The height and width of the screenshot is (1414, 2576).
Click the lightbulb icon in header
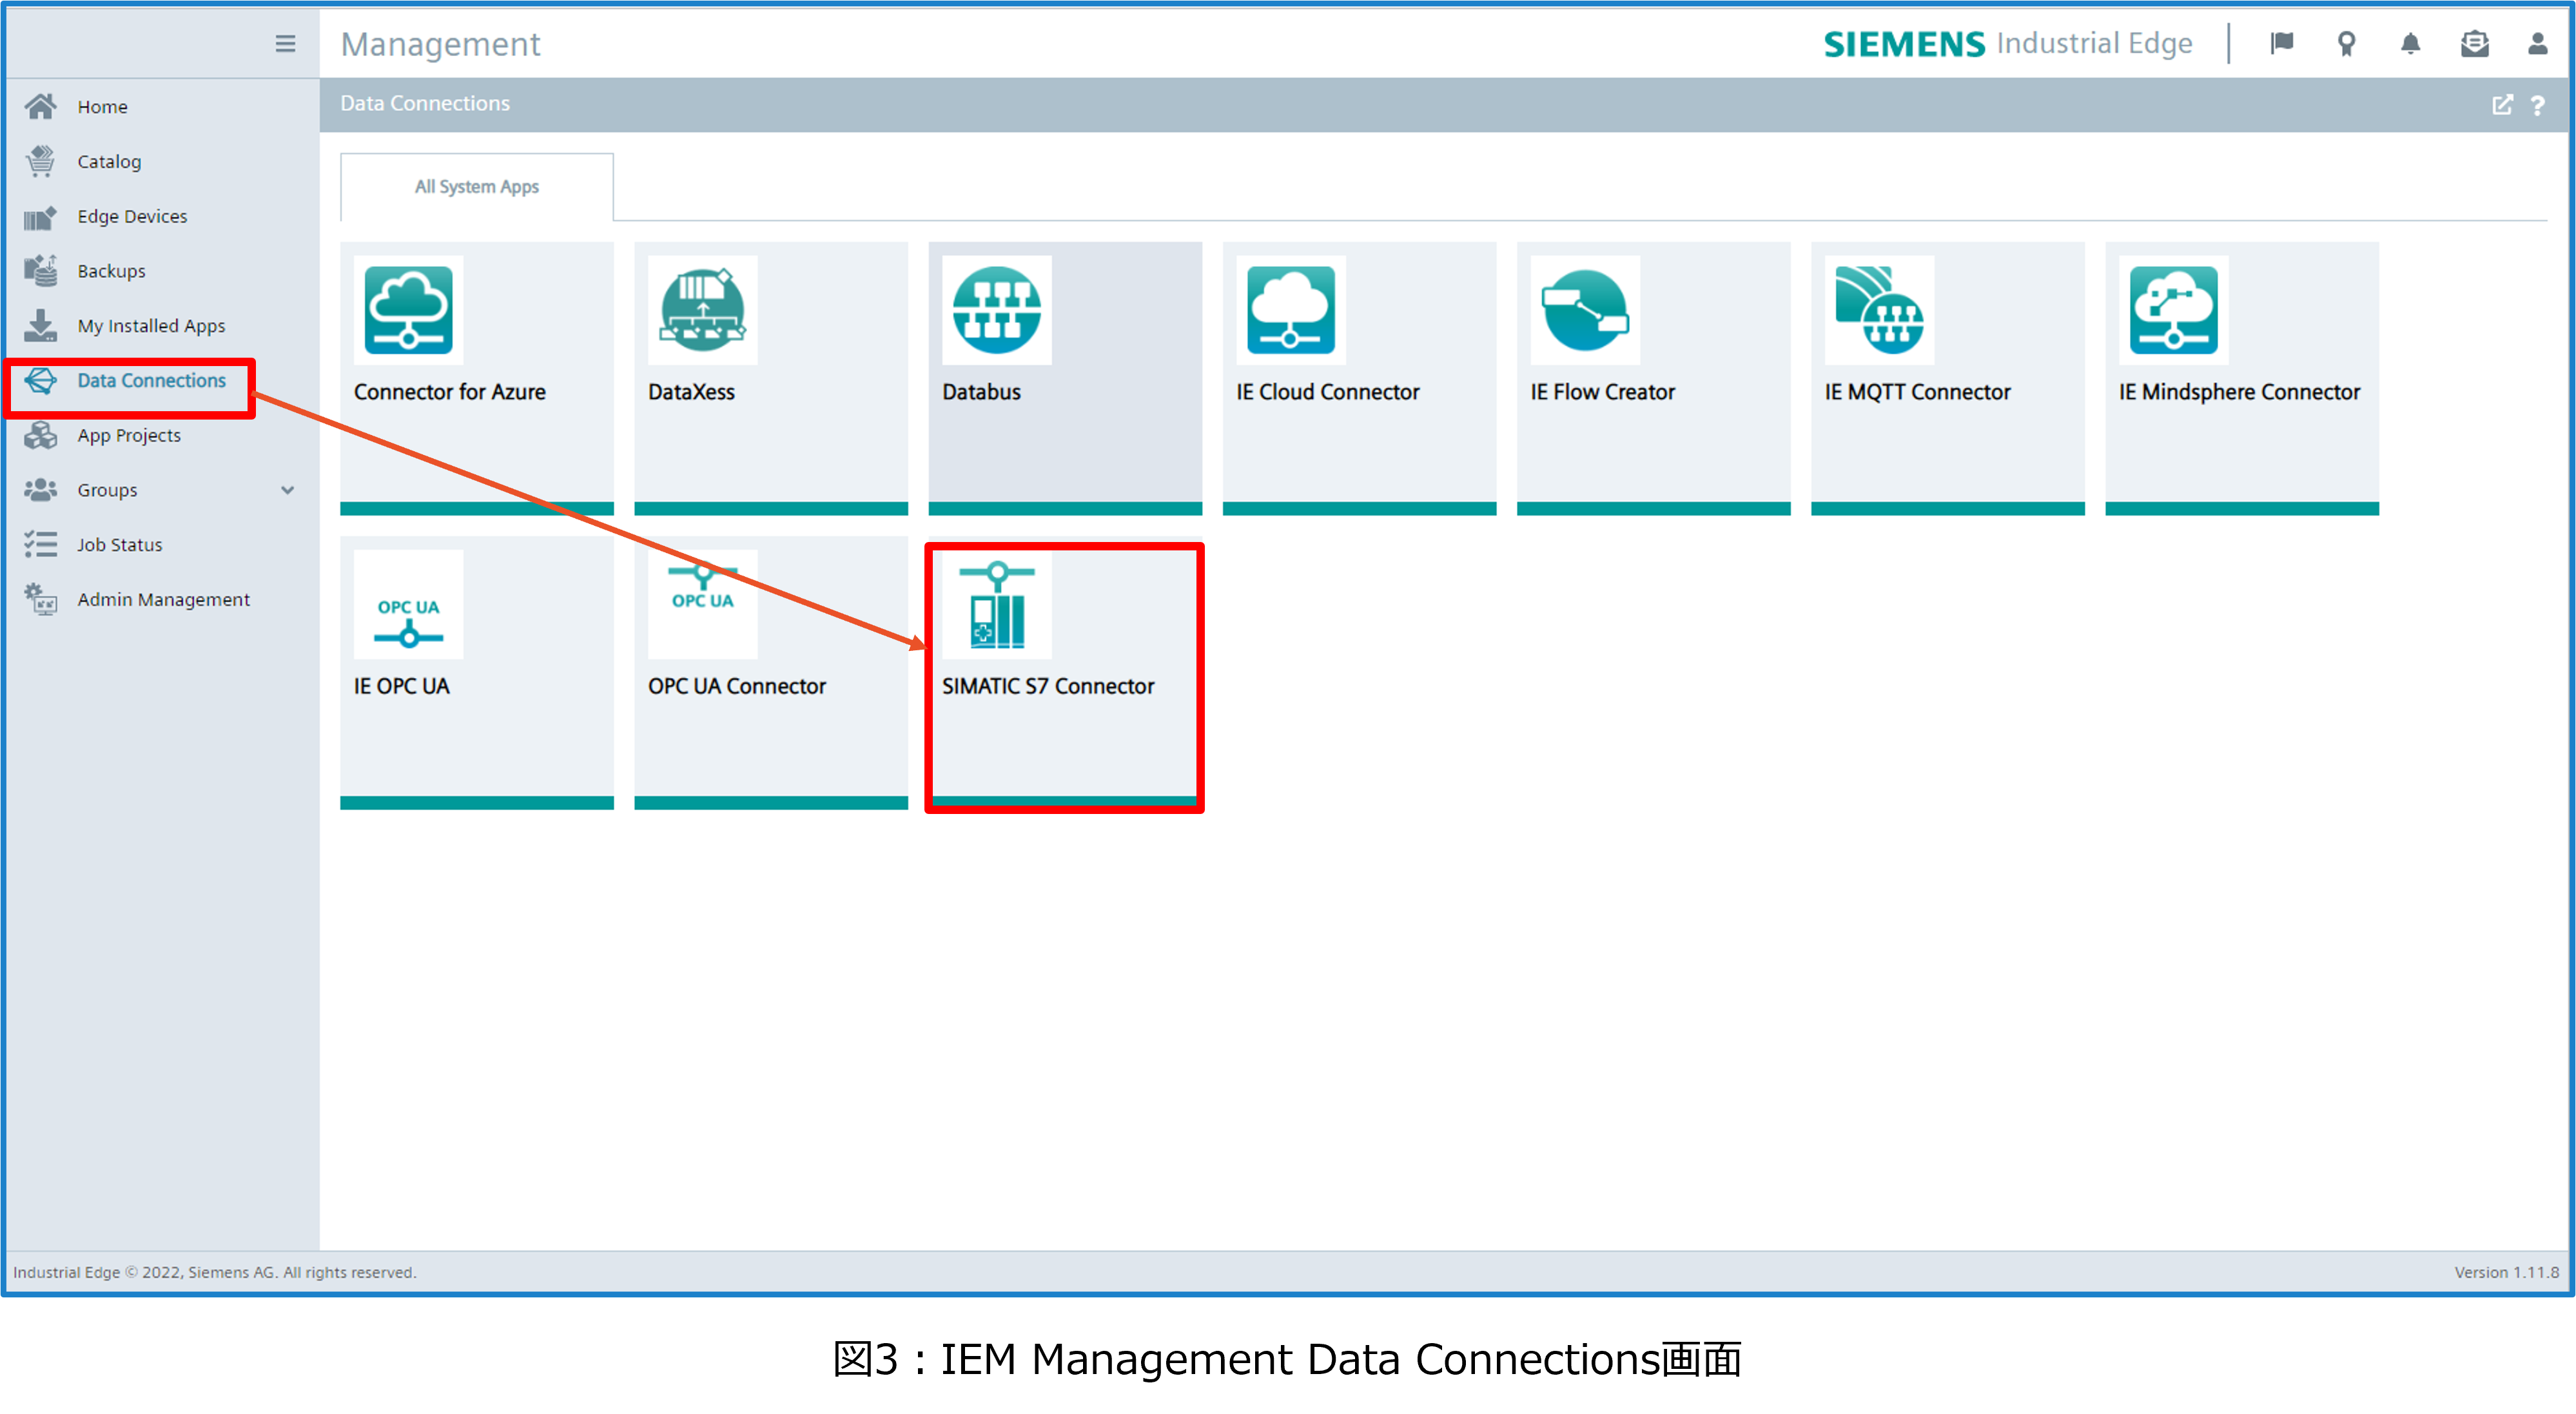tap(2346, 44)
